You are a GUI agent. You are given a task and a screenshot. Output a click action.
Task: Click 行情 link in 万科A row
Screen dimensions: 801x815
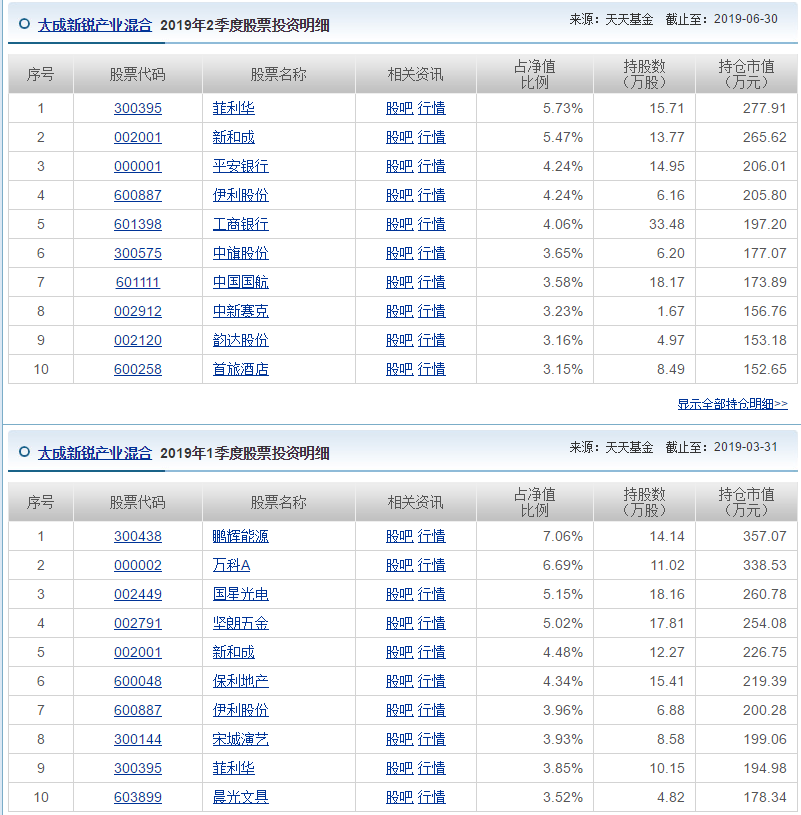[x=431, y=566]
